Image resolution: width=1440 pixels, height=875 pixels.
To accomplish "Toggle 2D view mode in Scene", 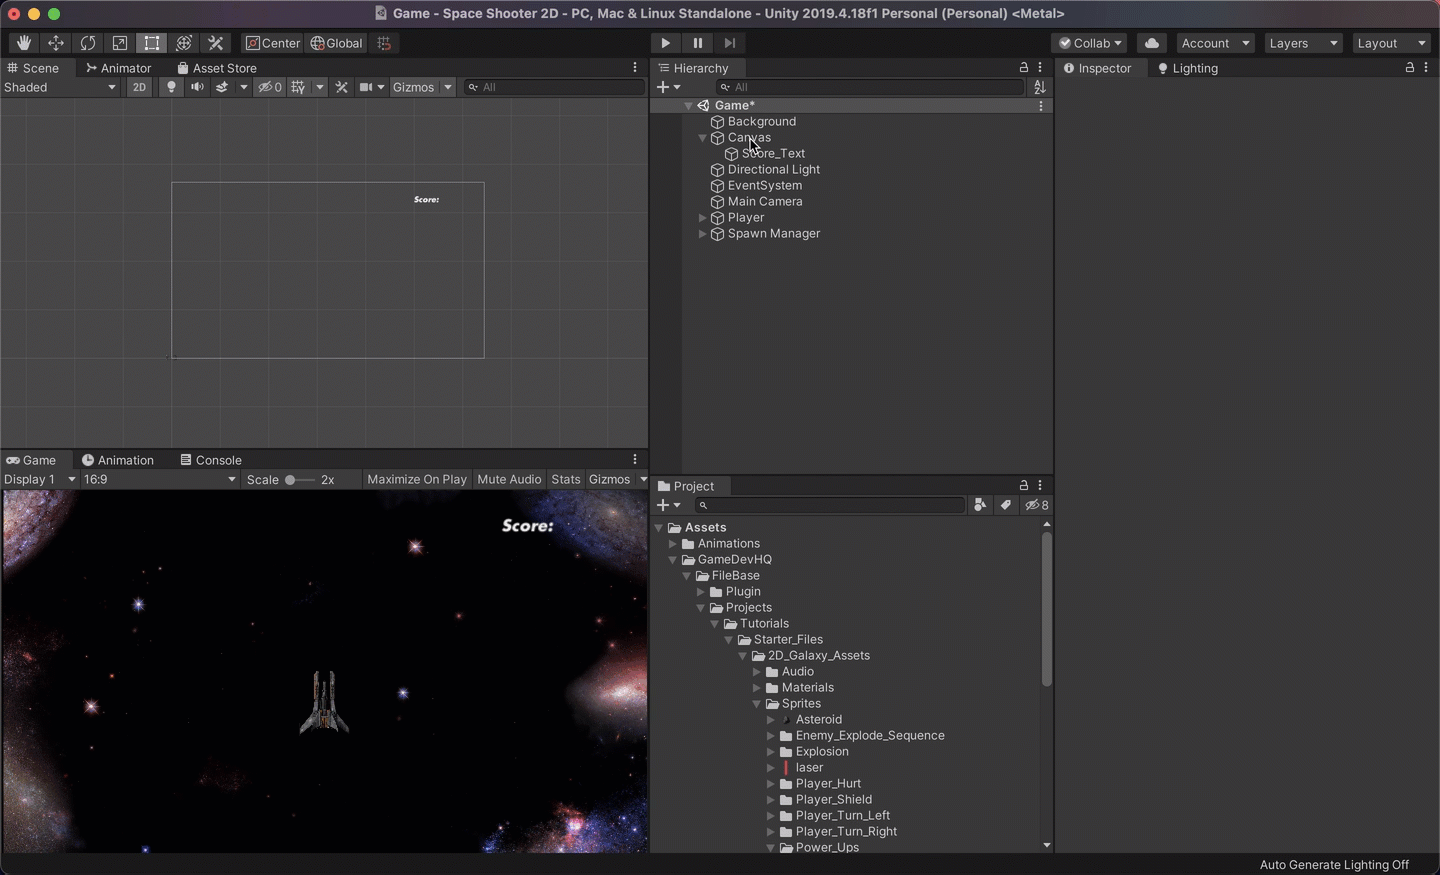I will (x=139, y=87).
